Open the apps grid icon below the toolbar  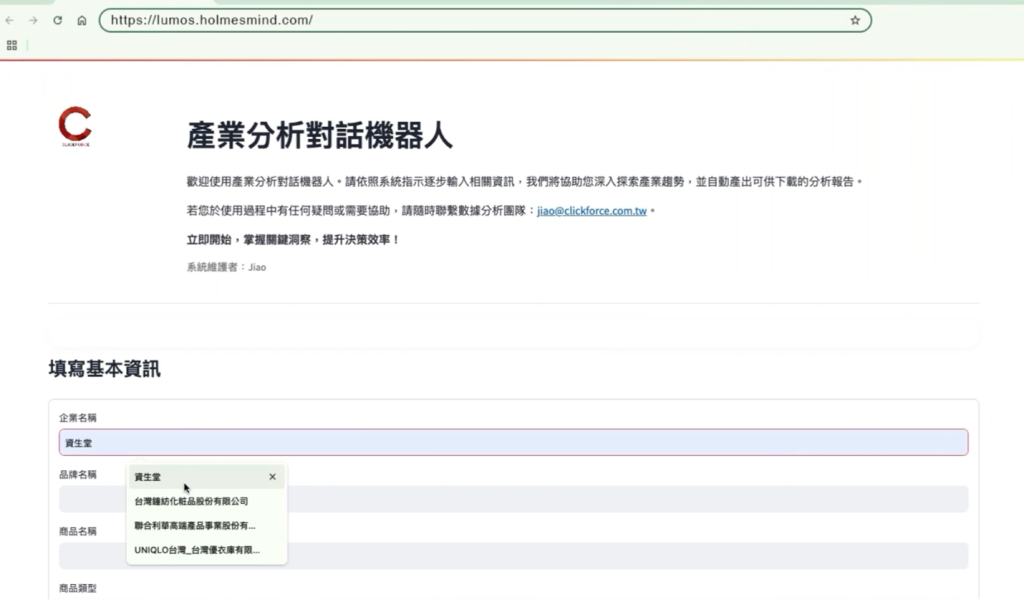tap(12, 45)
